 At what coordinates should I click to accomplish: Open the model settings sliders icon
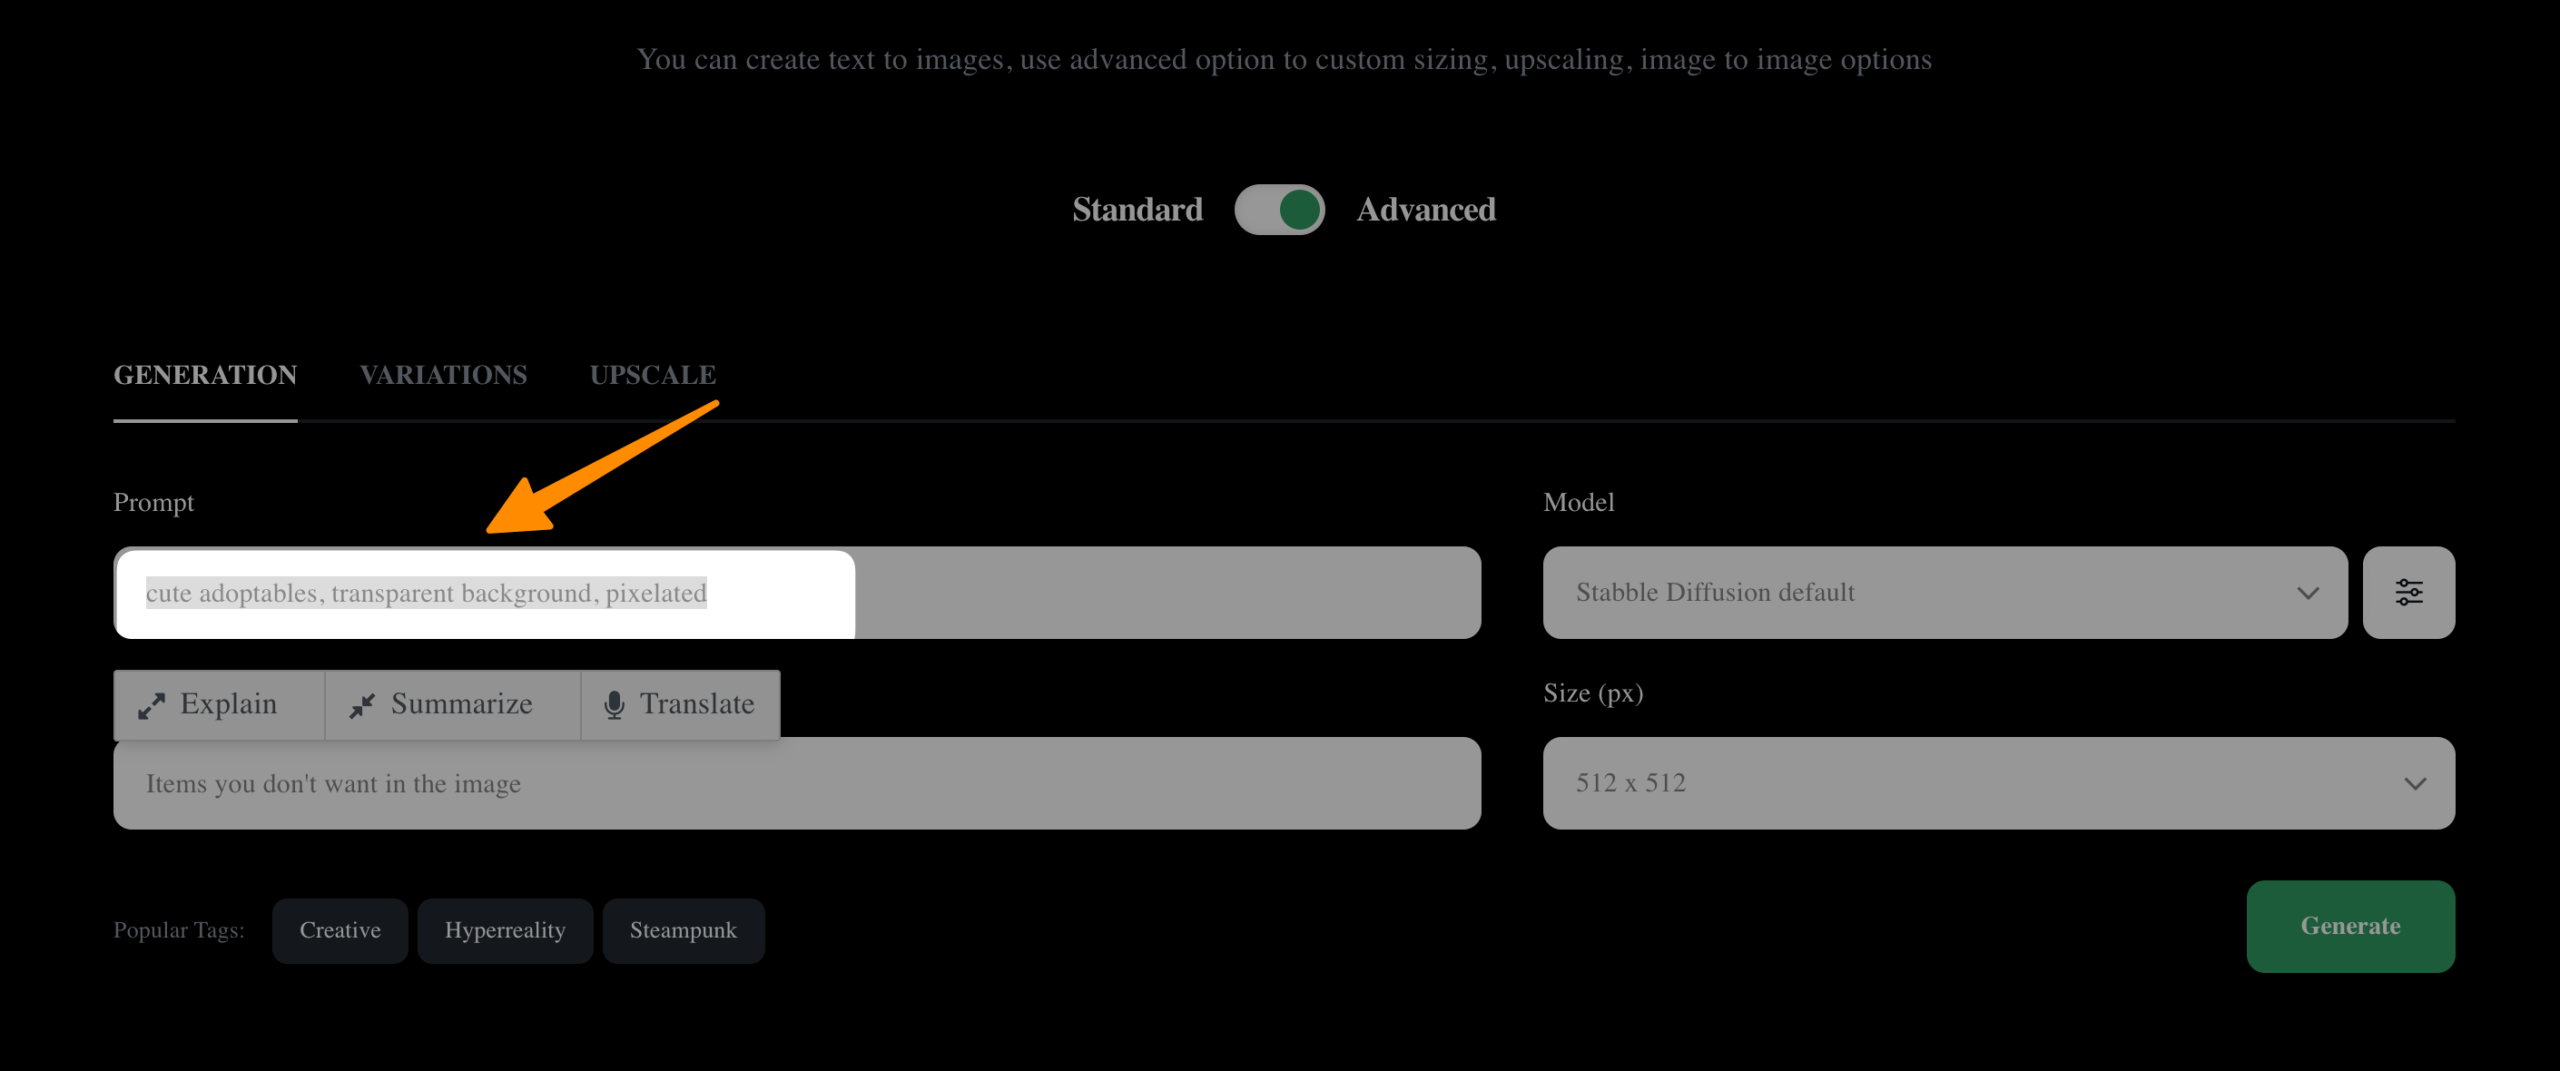2408,592
